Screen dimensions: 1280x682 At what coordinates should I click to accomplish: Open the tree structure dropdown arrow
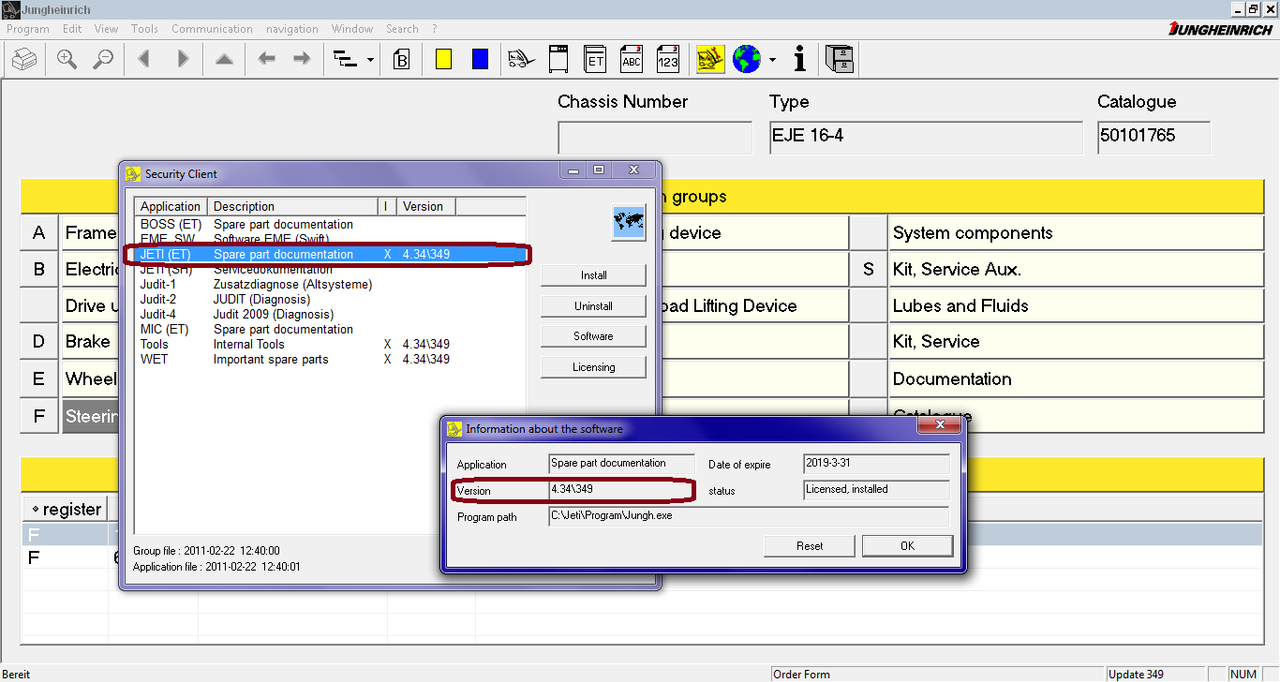tap(371, 60)
